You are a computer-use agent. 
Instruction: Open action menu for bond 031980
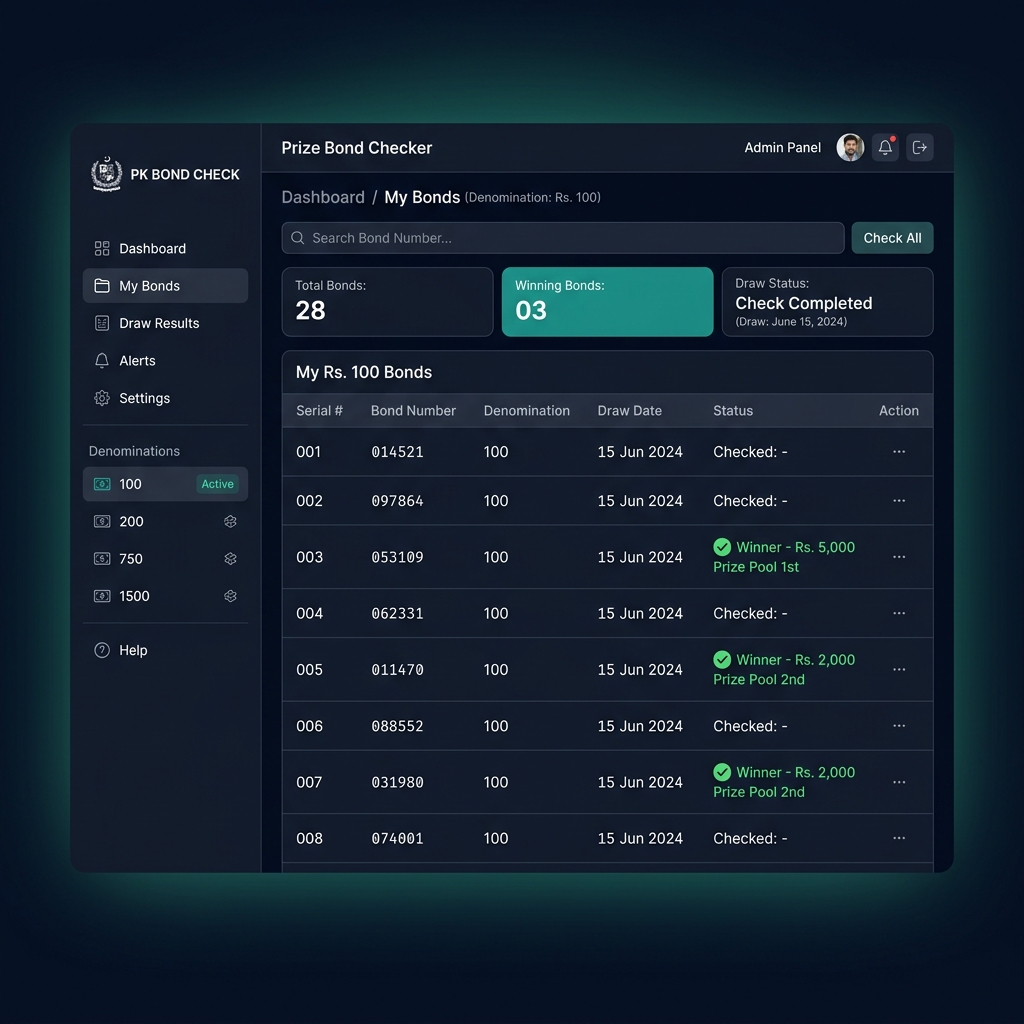899,782
